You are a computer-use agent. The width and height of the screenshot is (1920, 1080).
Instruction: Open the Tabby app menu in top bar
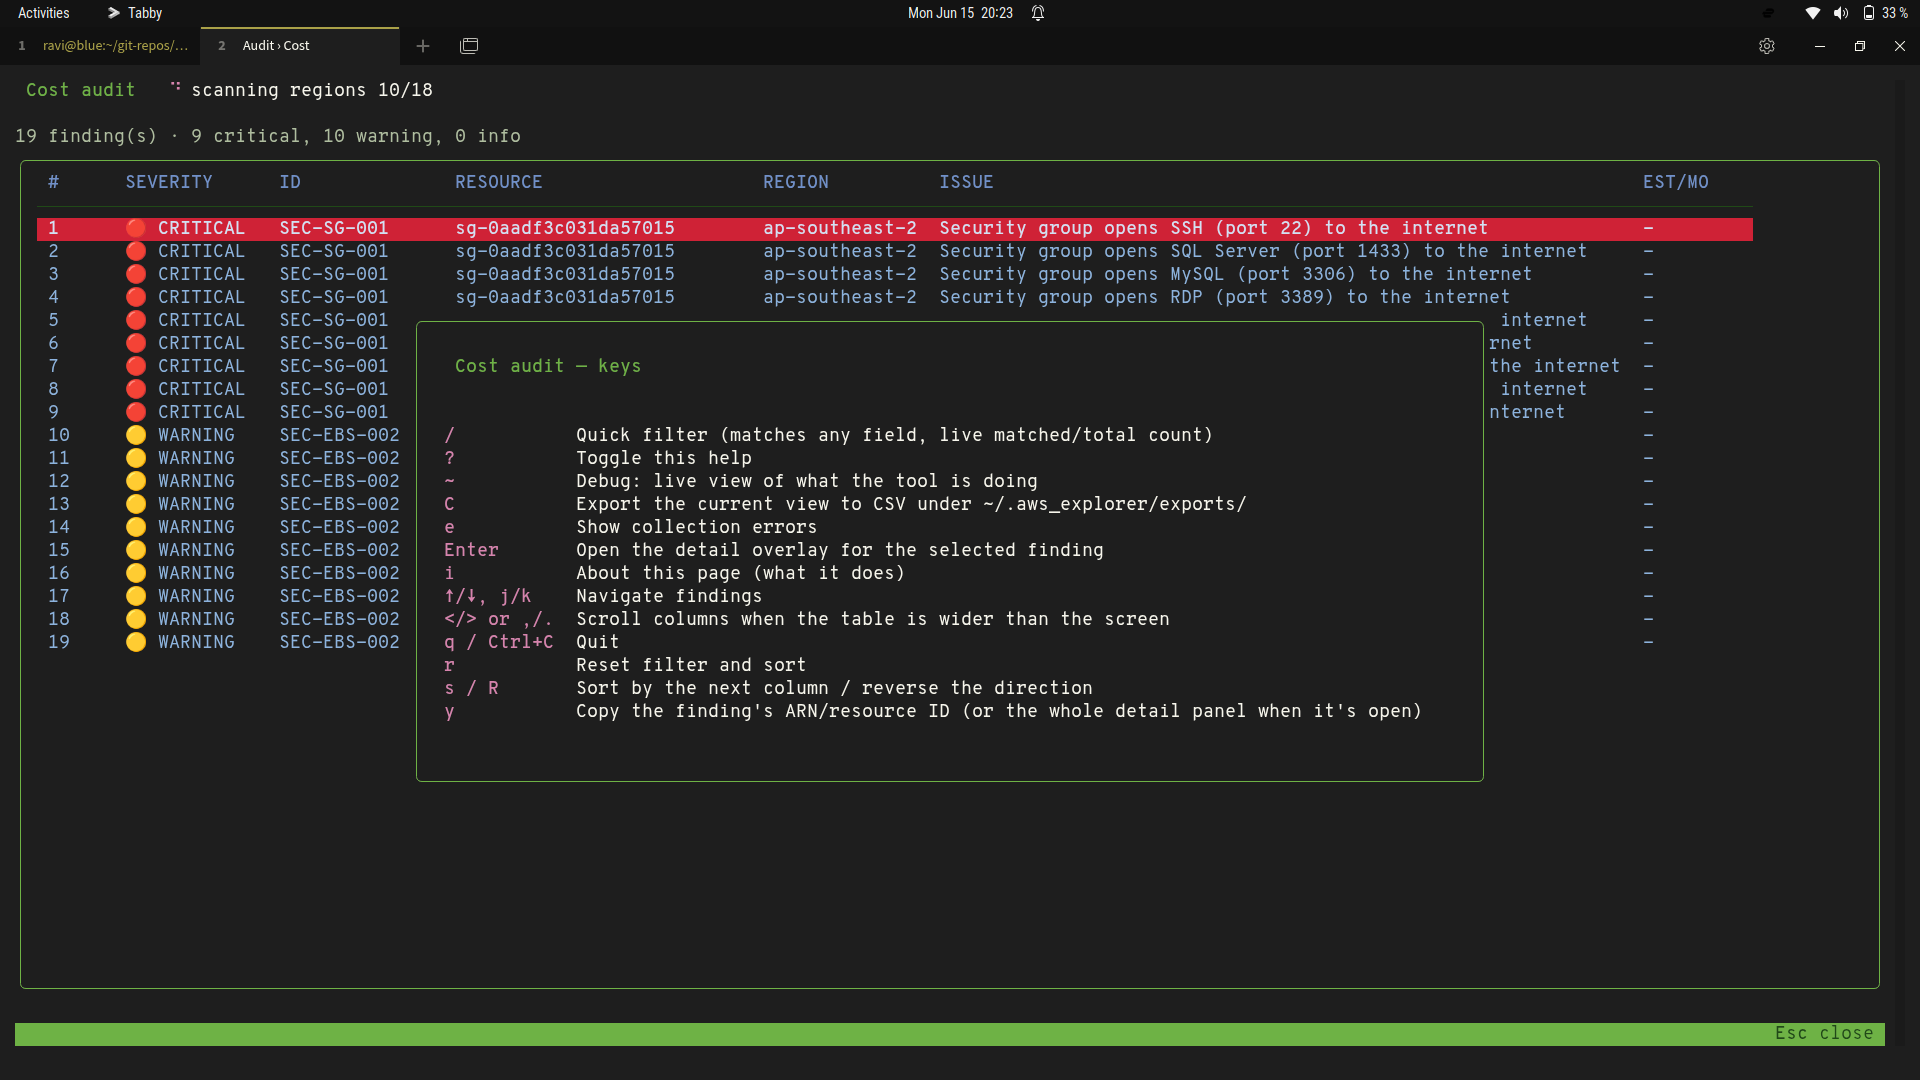point(135,13)
